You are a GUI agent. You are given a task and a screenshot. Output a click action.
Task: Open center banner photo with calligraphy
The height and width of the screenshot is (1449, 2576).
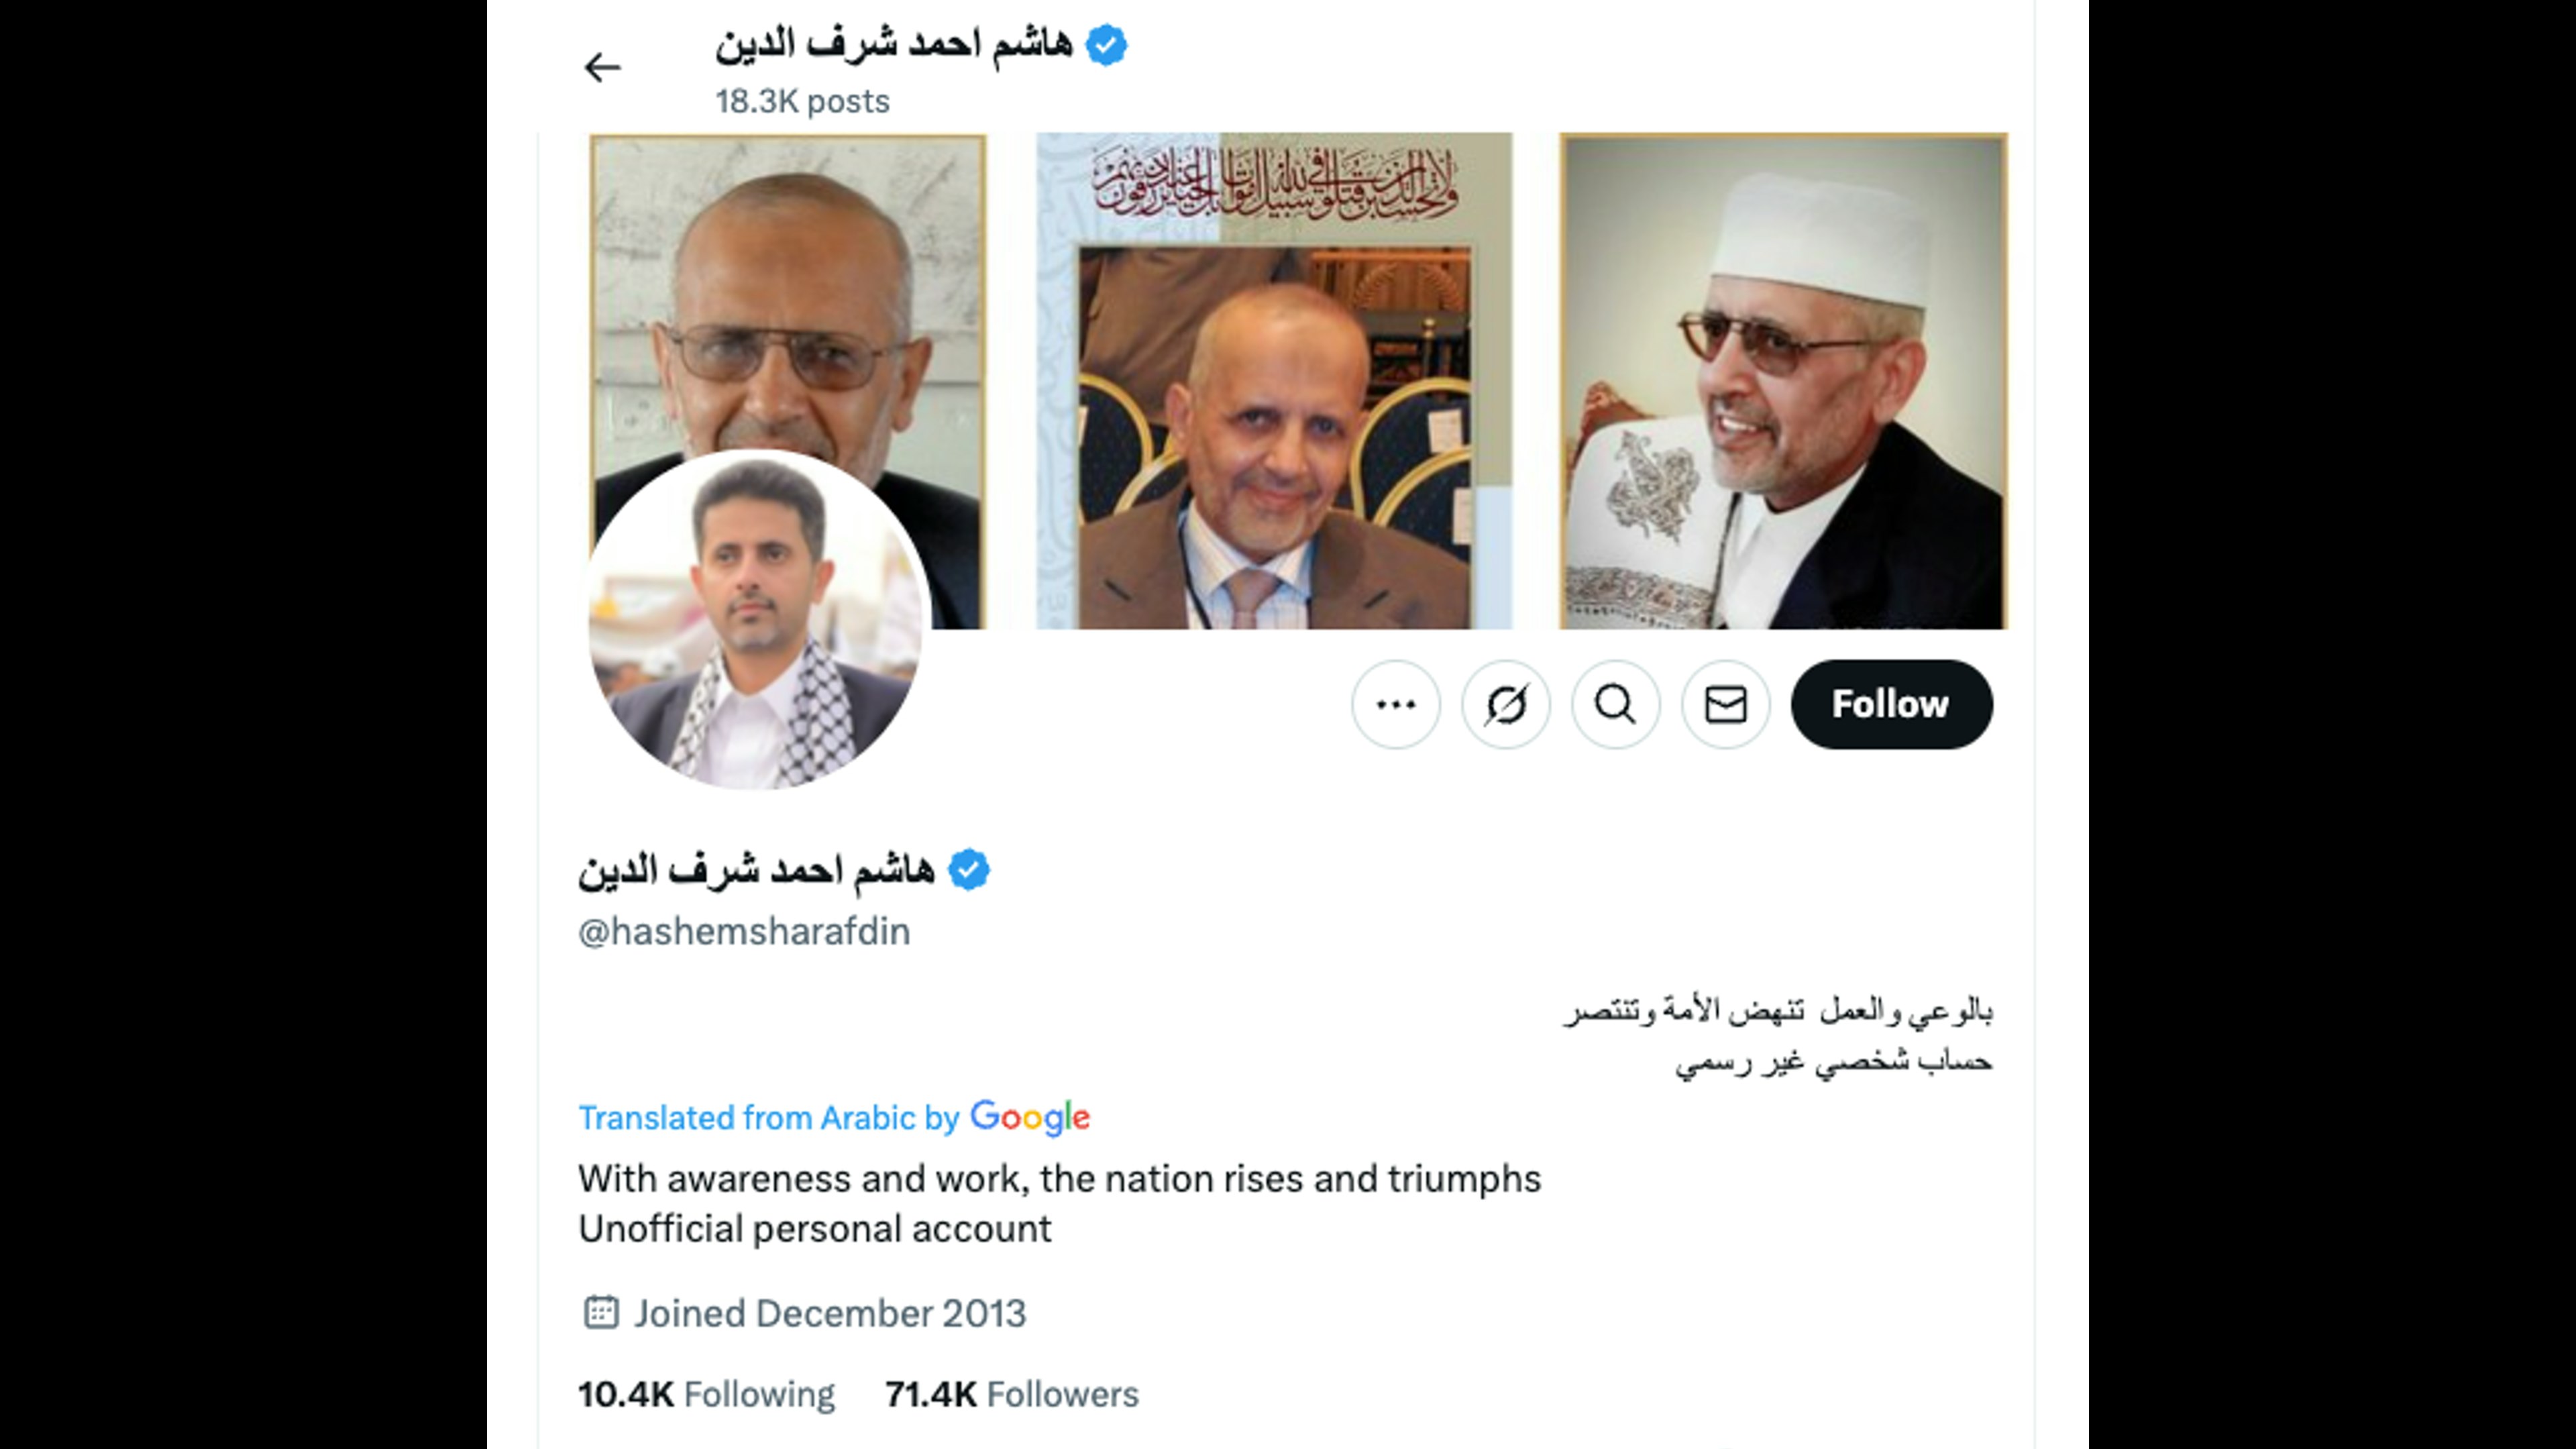1274,381
